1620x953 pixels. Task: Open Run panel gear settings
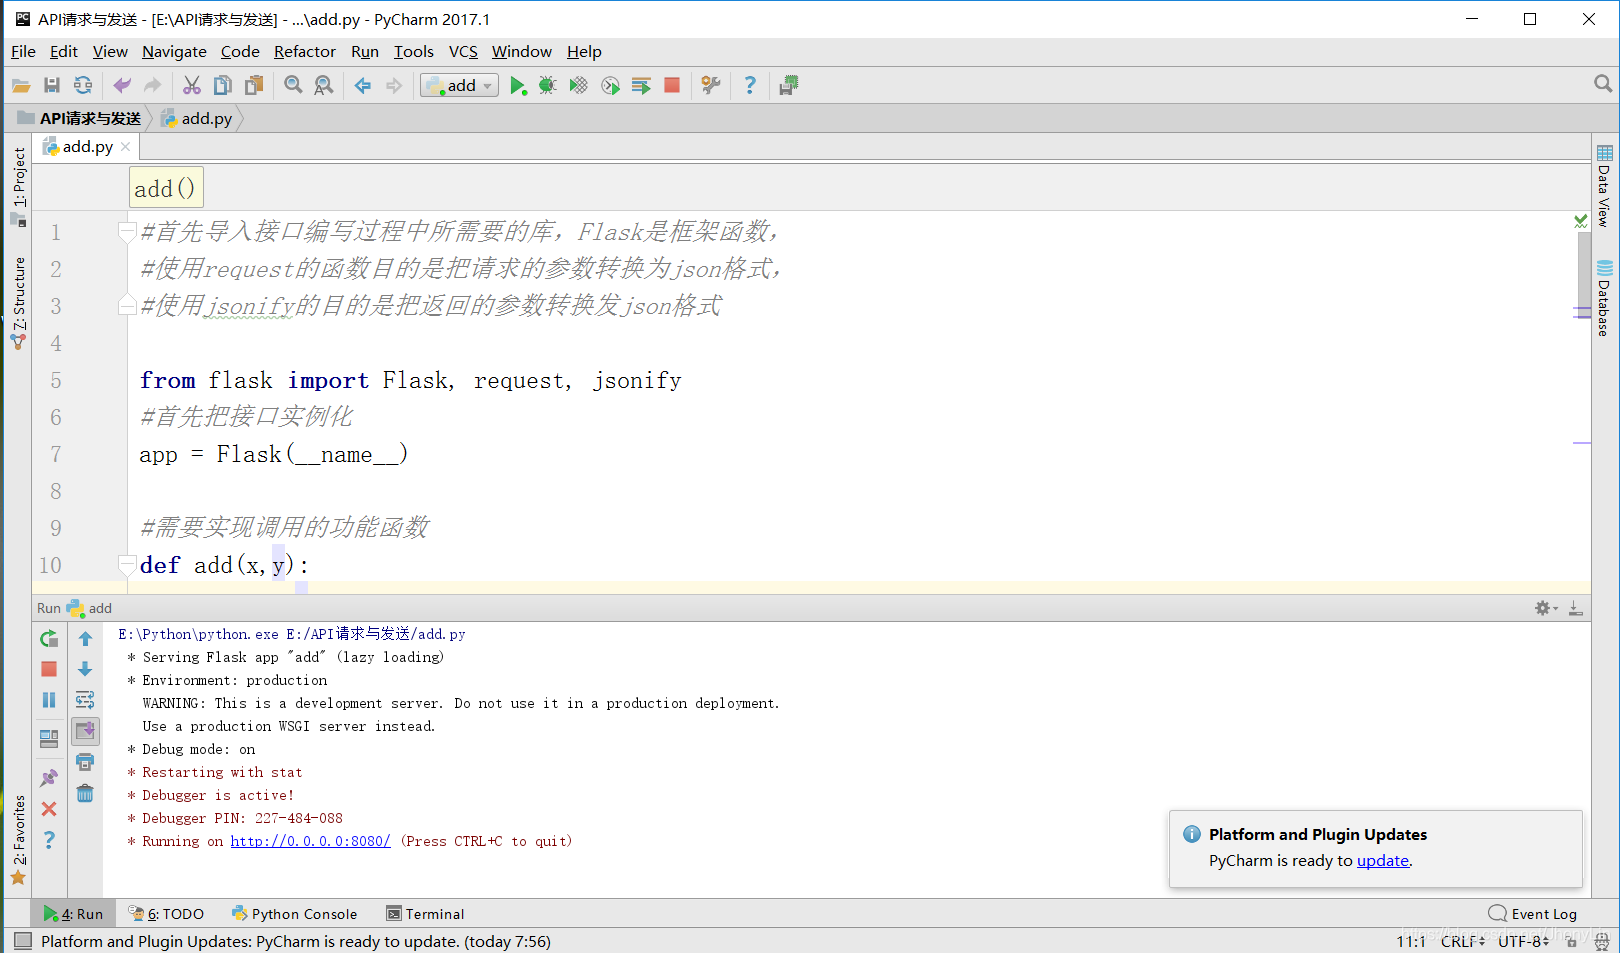[x=1545, y=608]
